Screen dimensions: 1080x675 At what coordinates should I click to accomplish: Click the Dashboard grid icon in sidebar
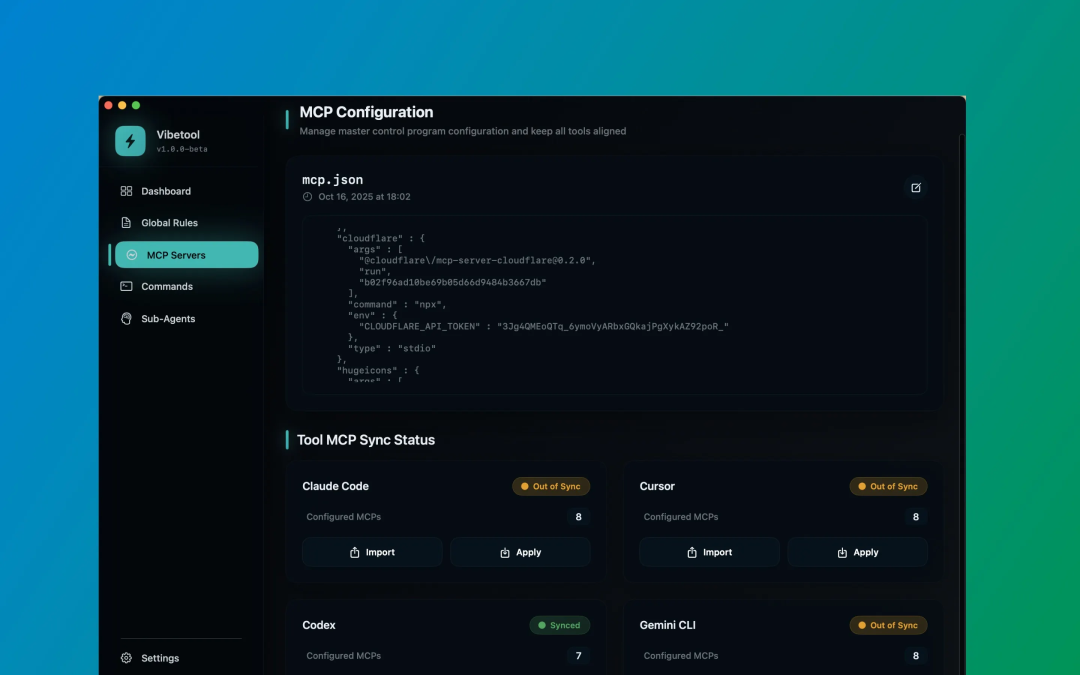126,191
